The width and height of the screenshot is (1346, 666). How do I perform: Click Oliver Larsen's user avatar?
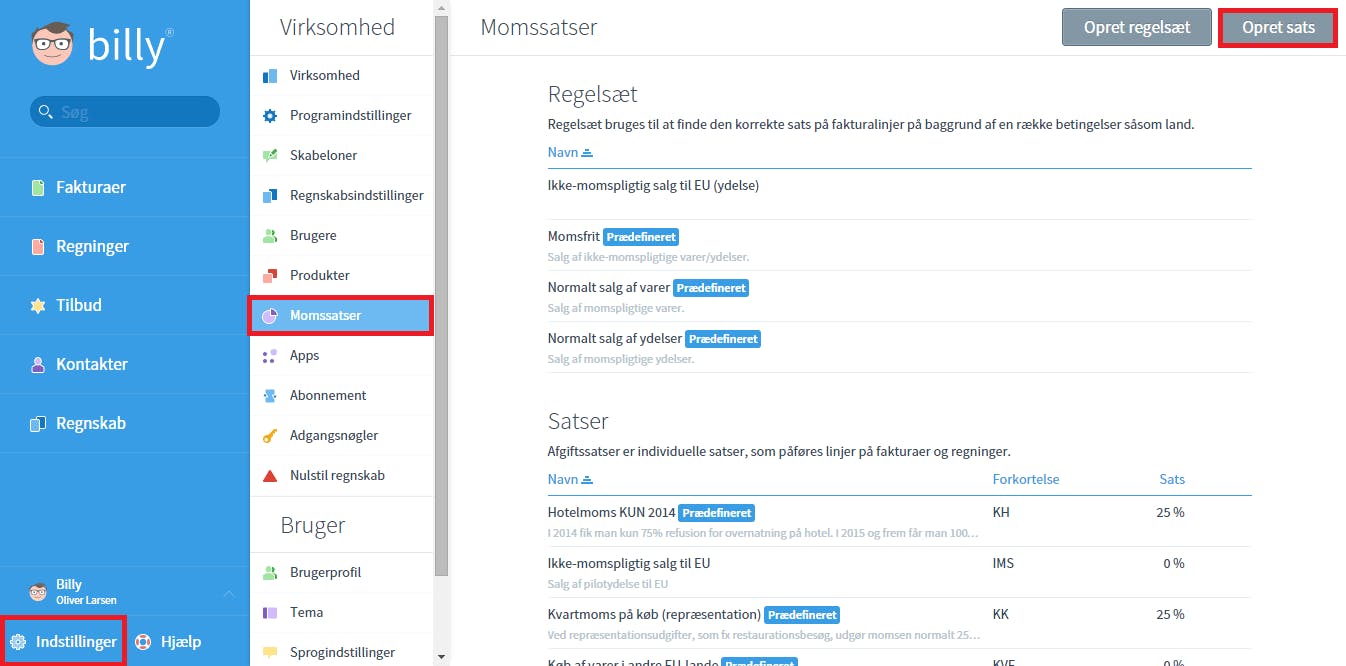coord(38,592)
